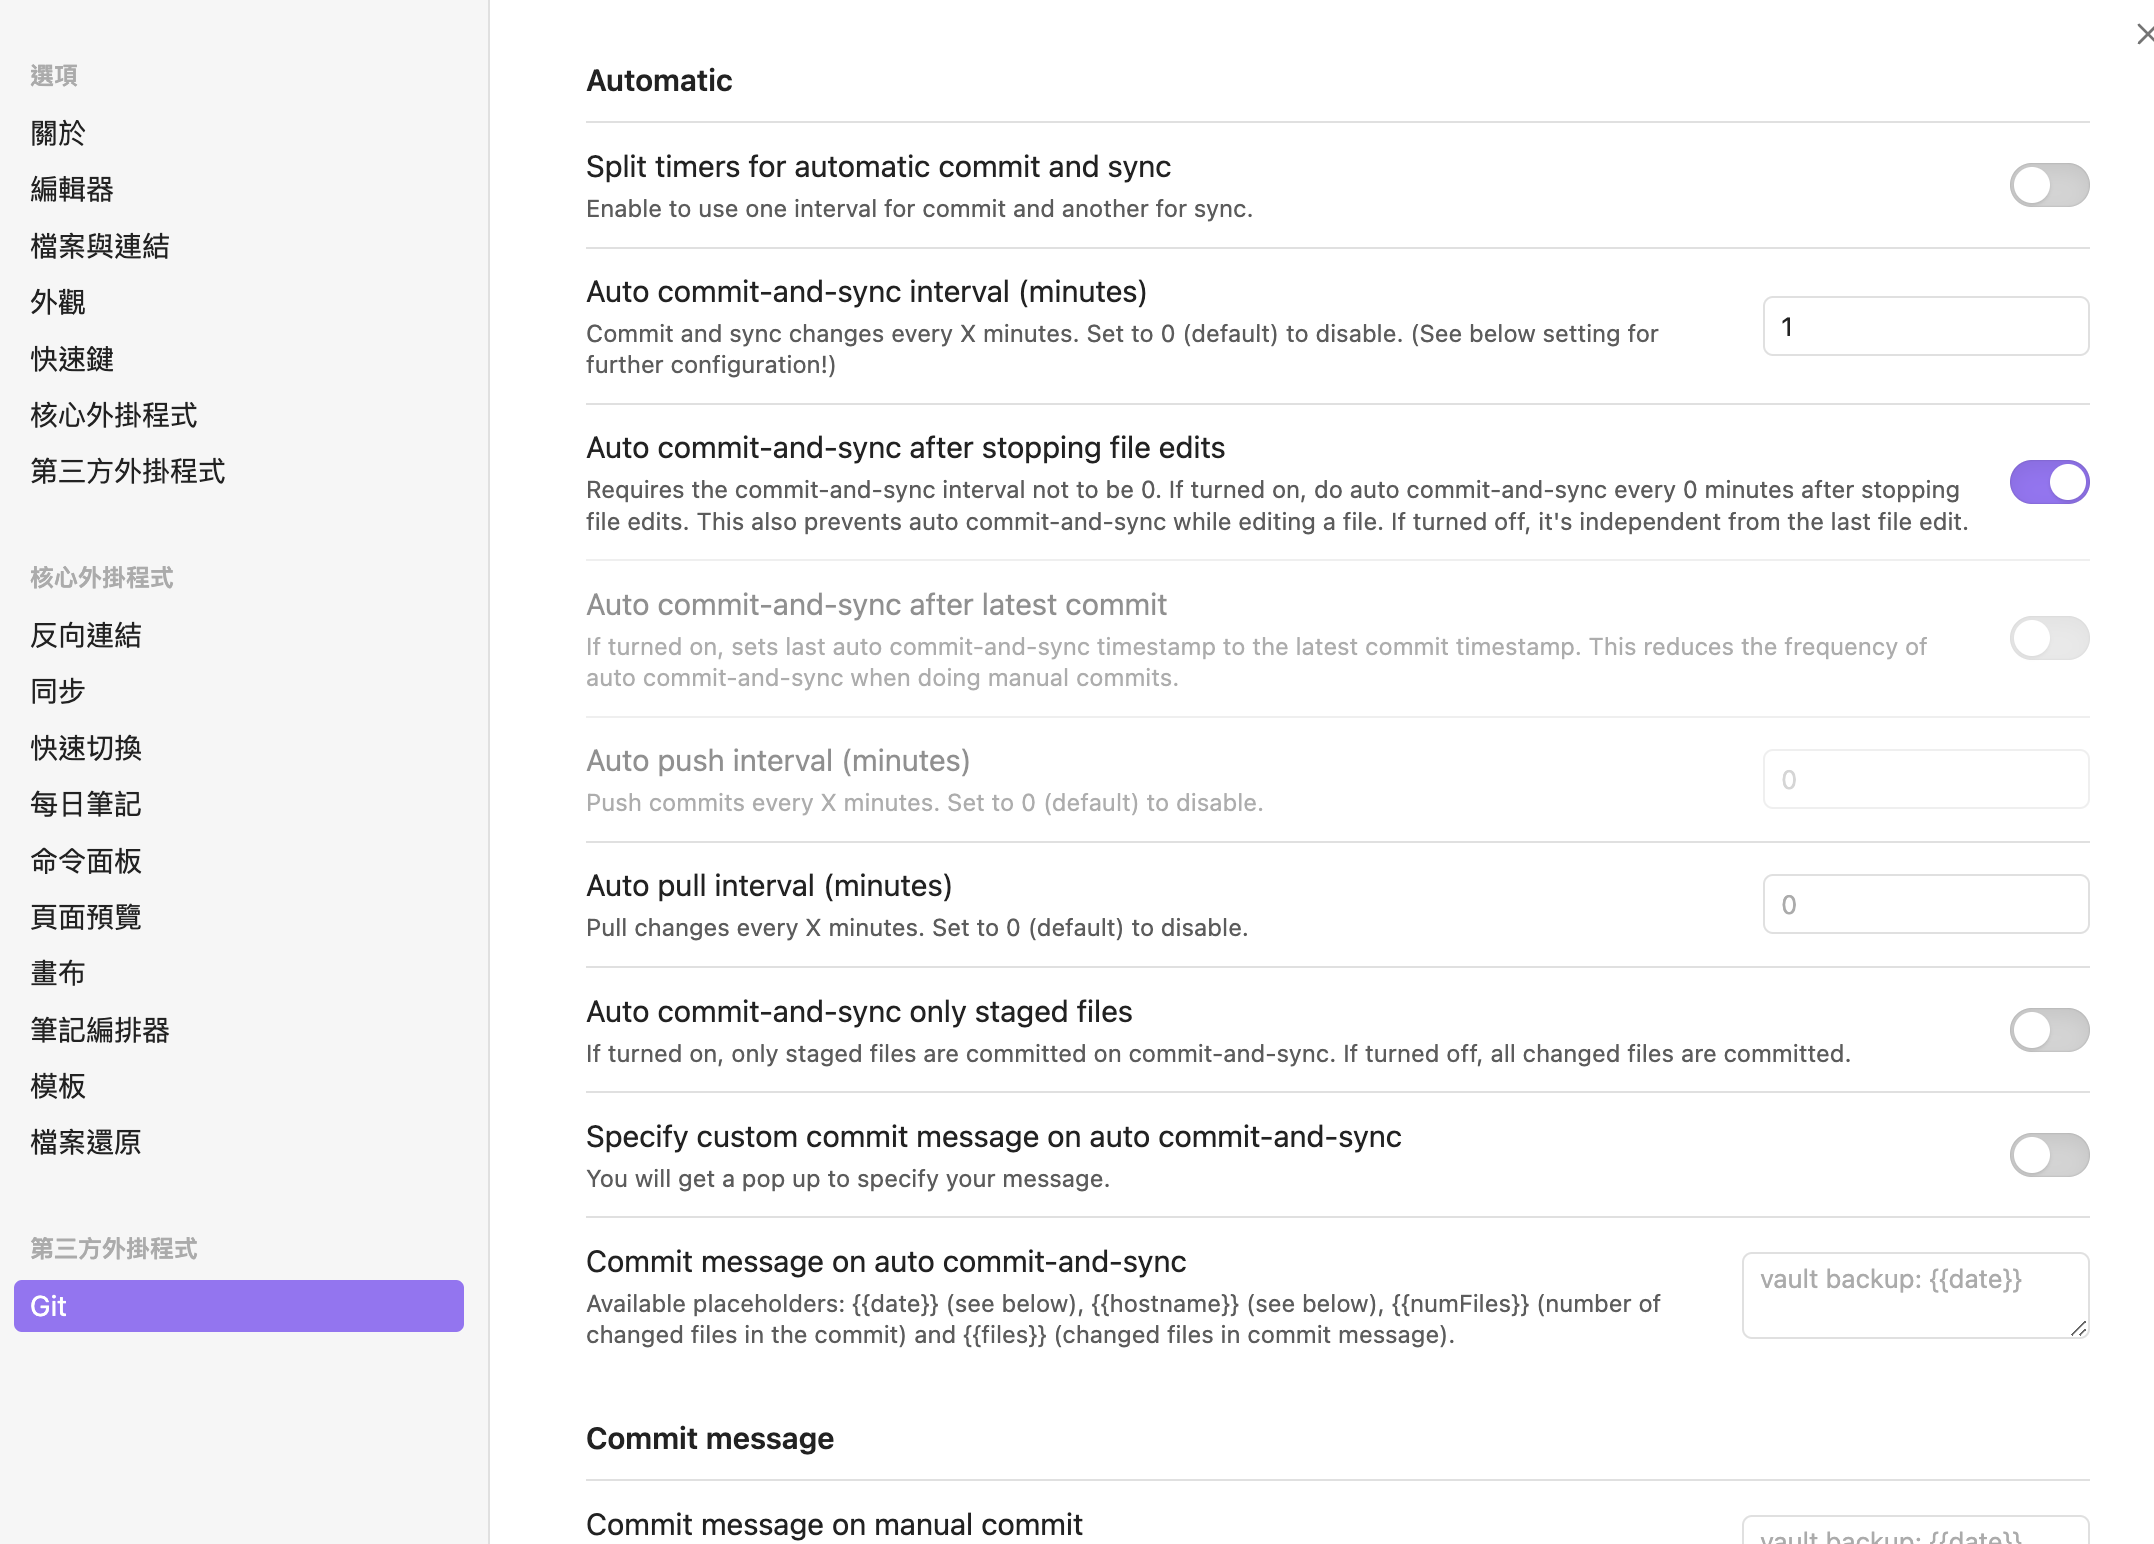Select the 外觀 settings tab
This screenshot has width=2154, height=1544.
(58, 302)
